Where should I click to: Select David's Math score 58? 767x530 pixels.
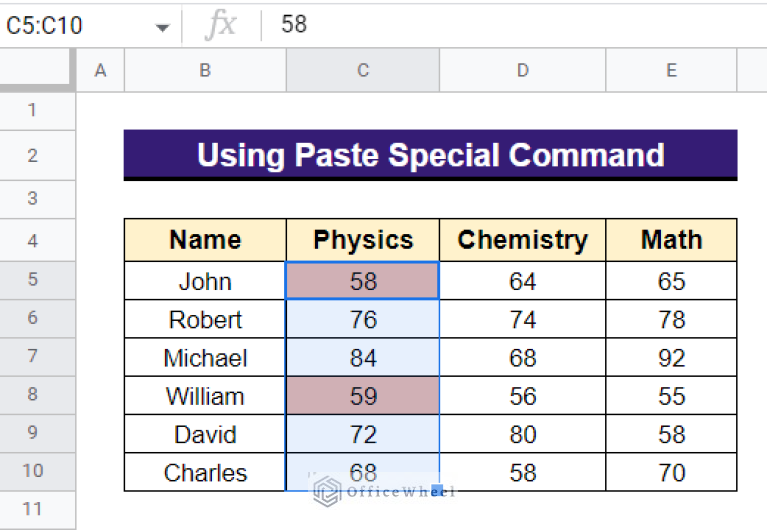tap(671, 434)
